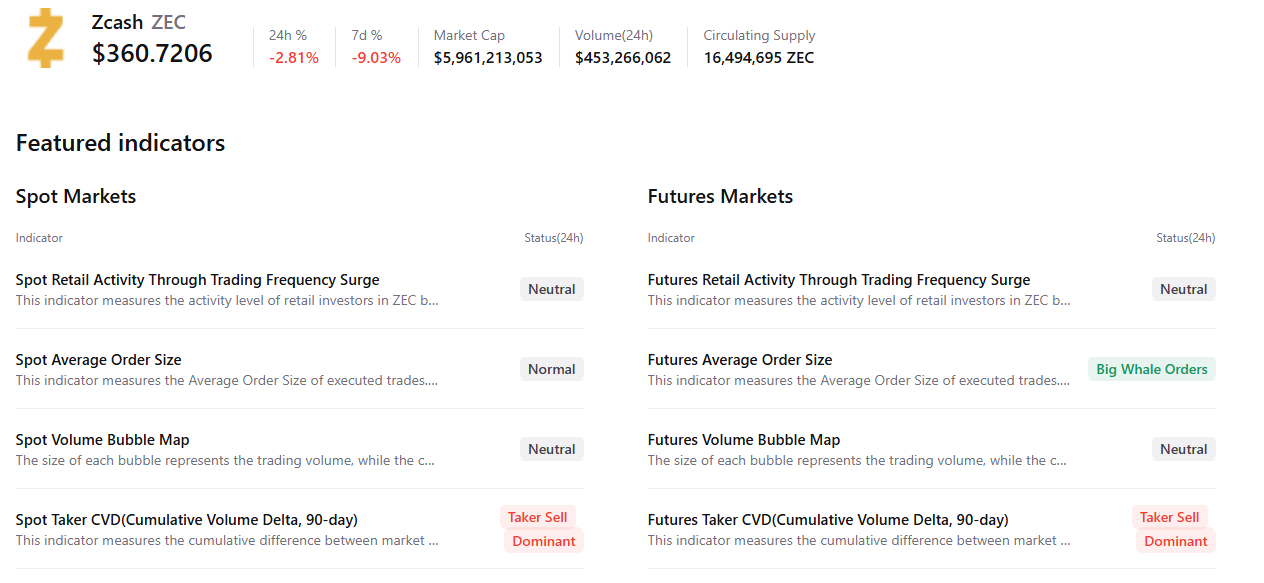The image size is (1264, 583).
Task: Click Futures Taker Sell Dominant badge
Action: [x=1174, y=529]
